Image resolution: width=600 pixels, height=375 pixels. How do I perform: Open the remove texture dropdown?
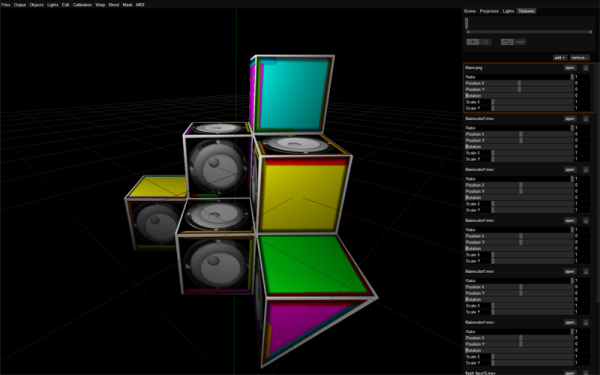(x=579, y=58)
